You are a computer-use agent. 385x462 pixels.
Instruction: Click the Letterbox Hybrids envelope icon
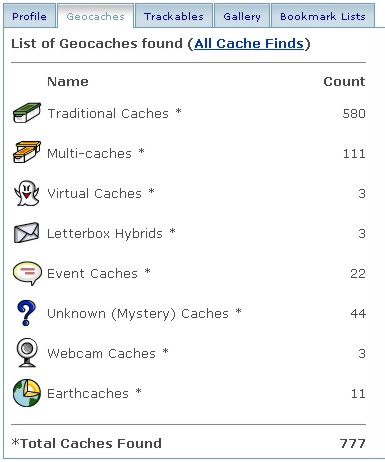[x=26, y=233]
